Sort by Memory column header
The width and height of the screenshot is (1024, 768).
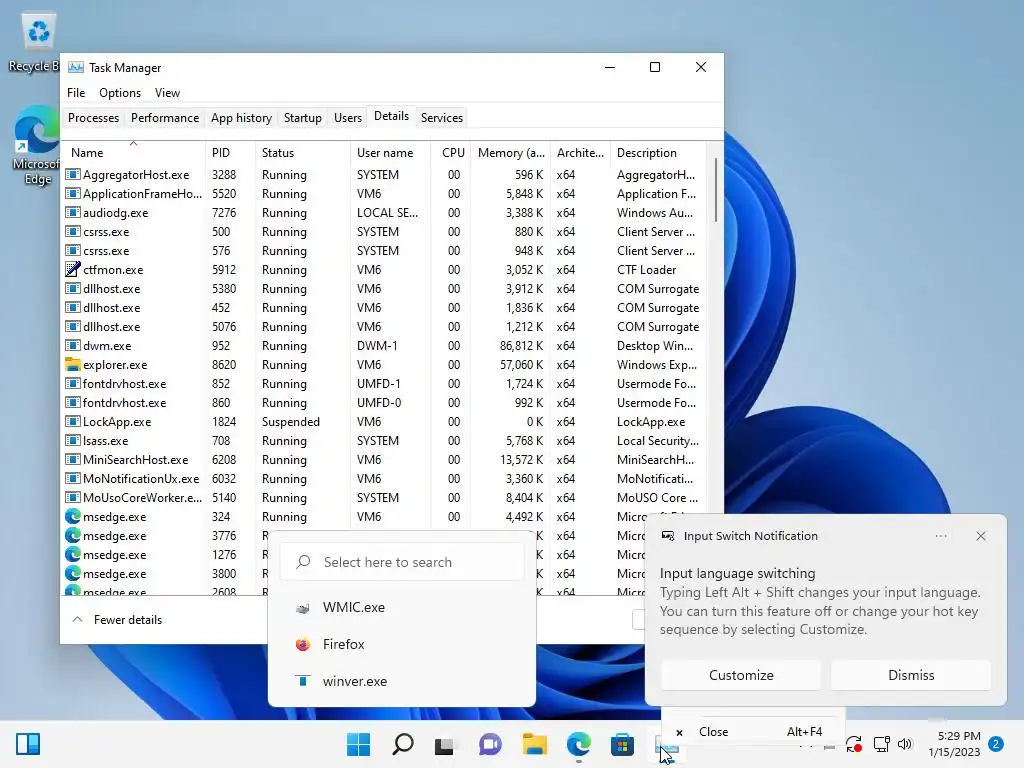click(510, 152)
